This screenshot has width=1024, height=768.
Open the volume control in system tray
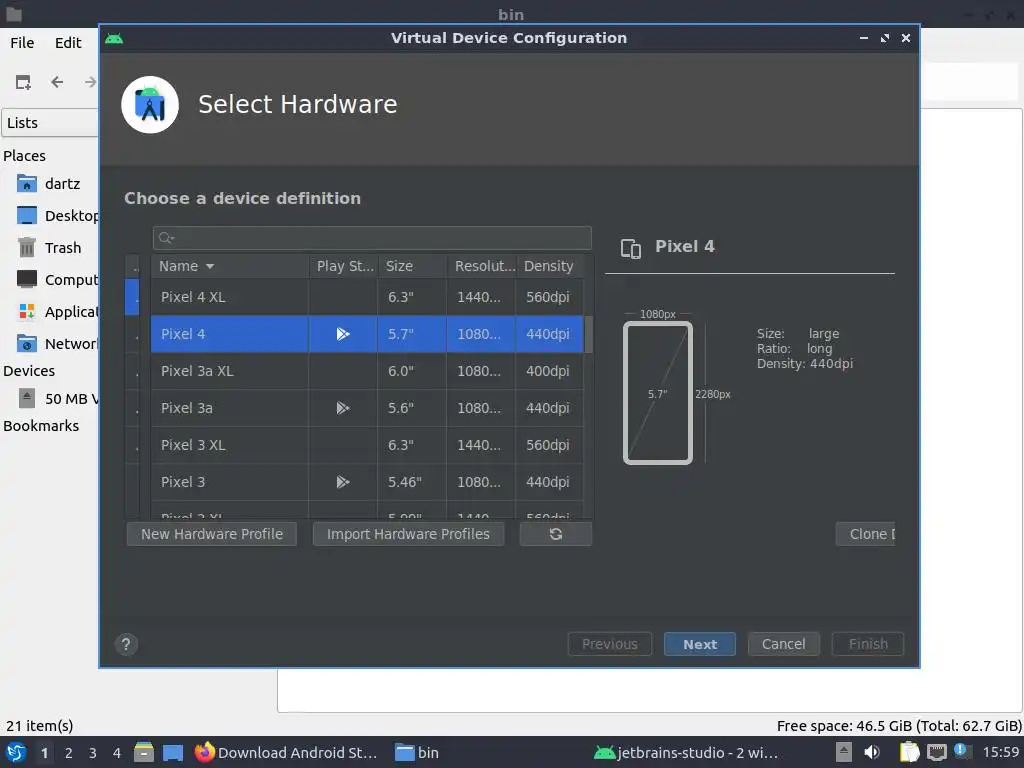click(x=872, y=752)
